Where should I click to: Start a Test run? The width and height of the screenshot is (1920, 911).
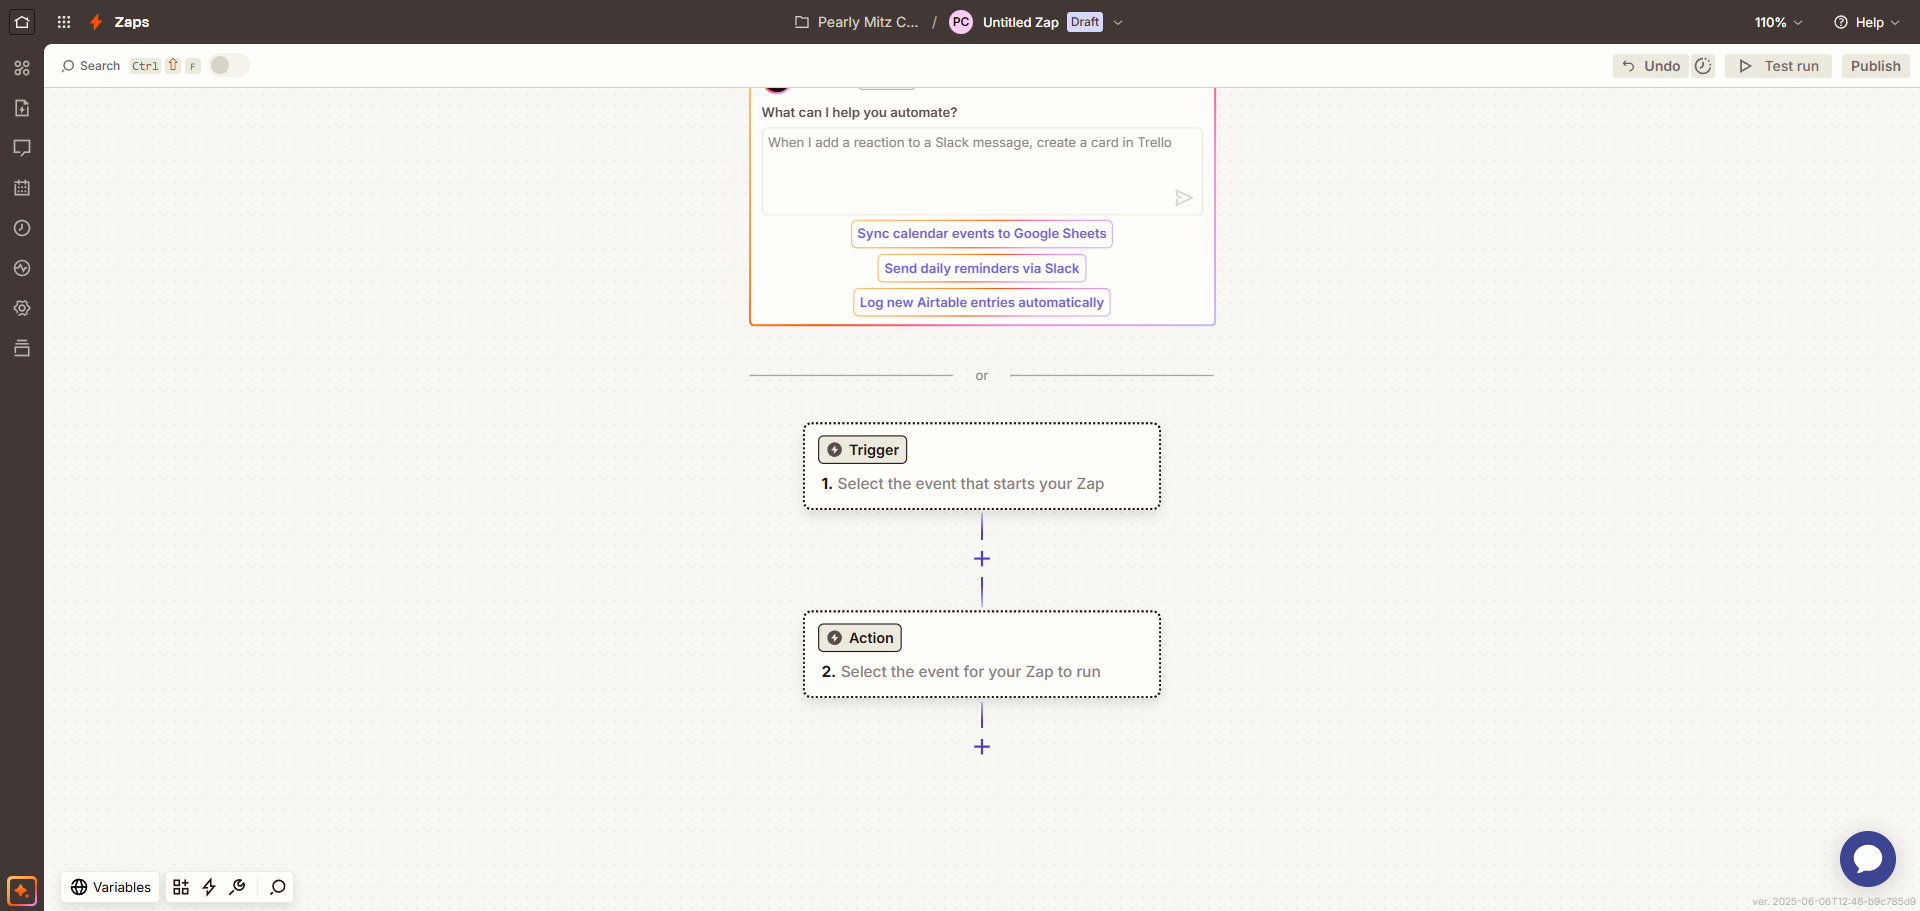click(x=1779, y=66)
